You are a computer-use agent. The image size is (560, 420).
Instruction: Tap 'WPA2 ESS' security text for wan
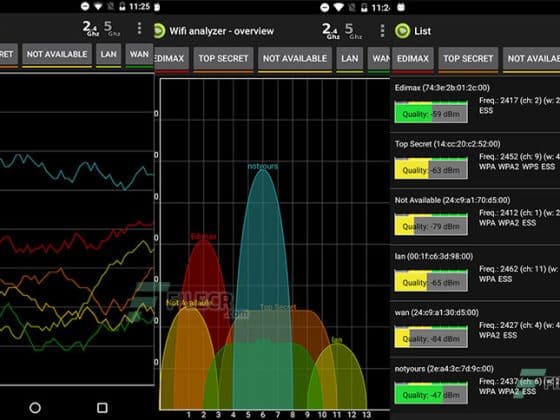point(498,335)
